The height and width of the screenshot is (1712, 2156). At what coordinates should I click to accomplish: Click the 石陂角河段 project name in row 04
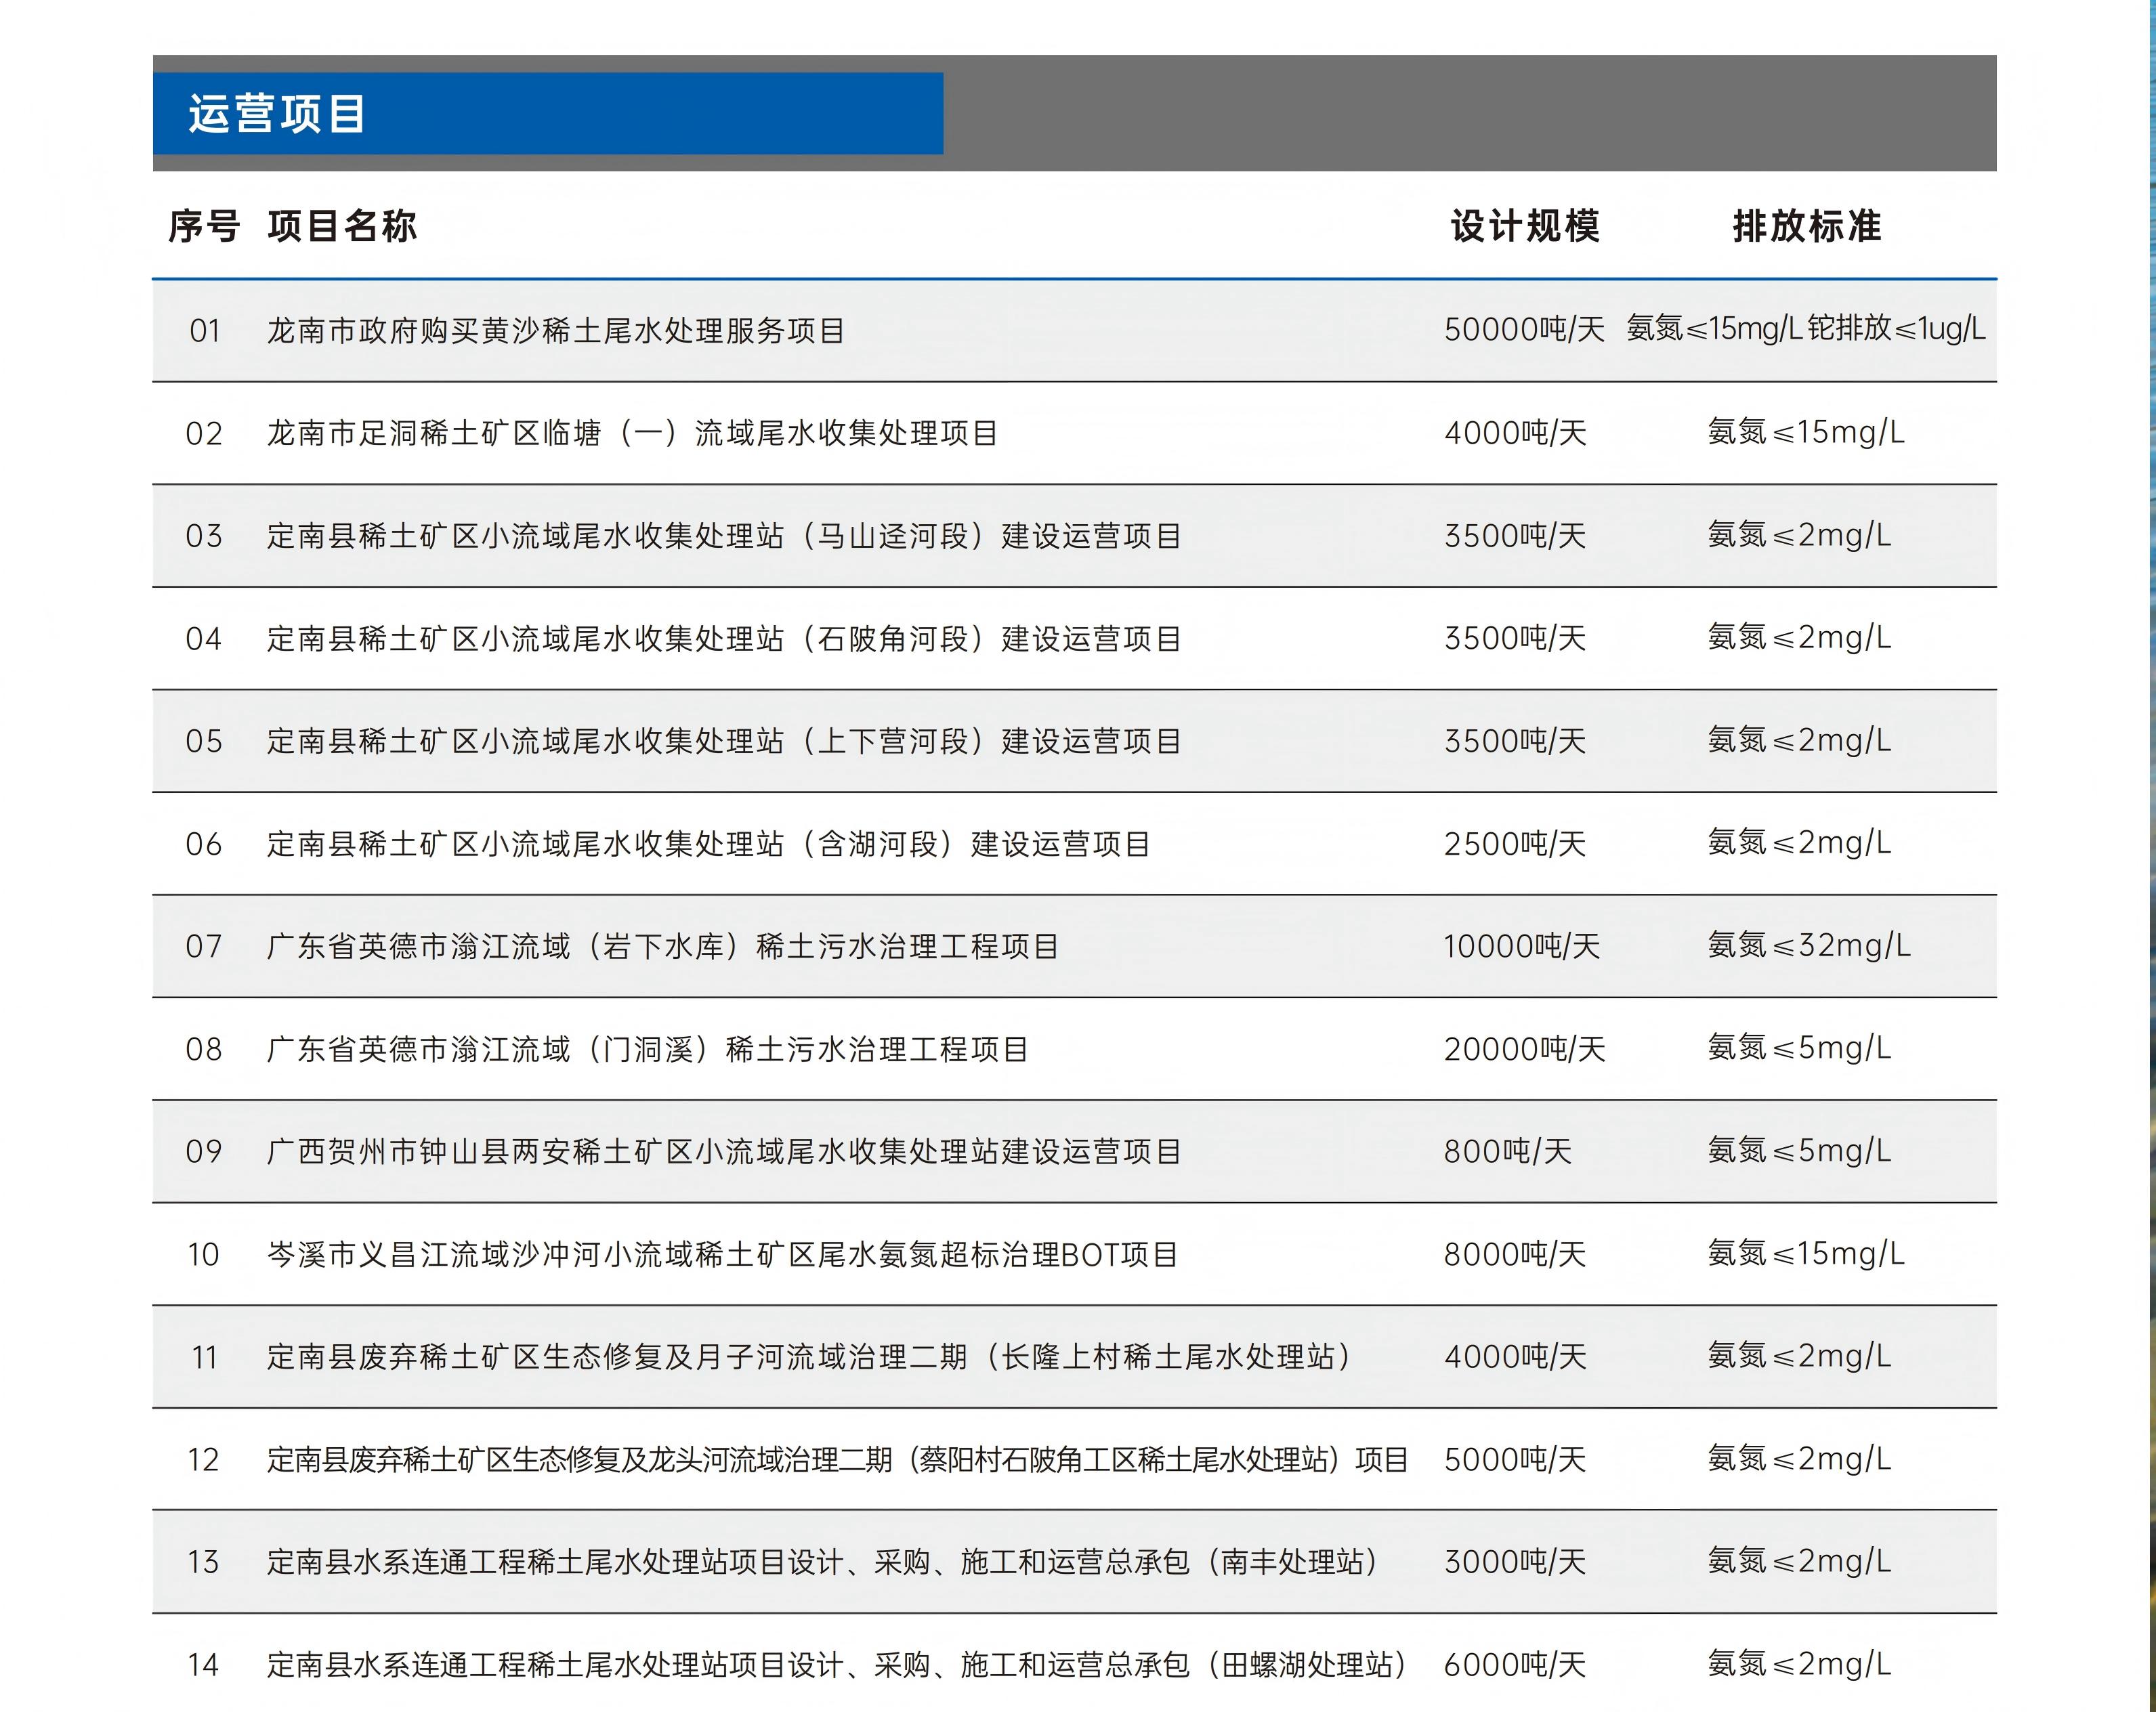(724, 639)
